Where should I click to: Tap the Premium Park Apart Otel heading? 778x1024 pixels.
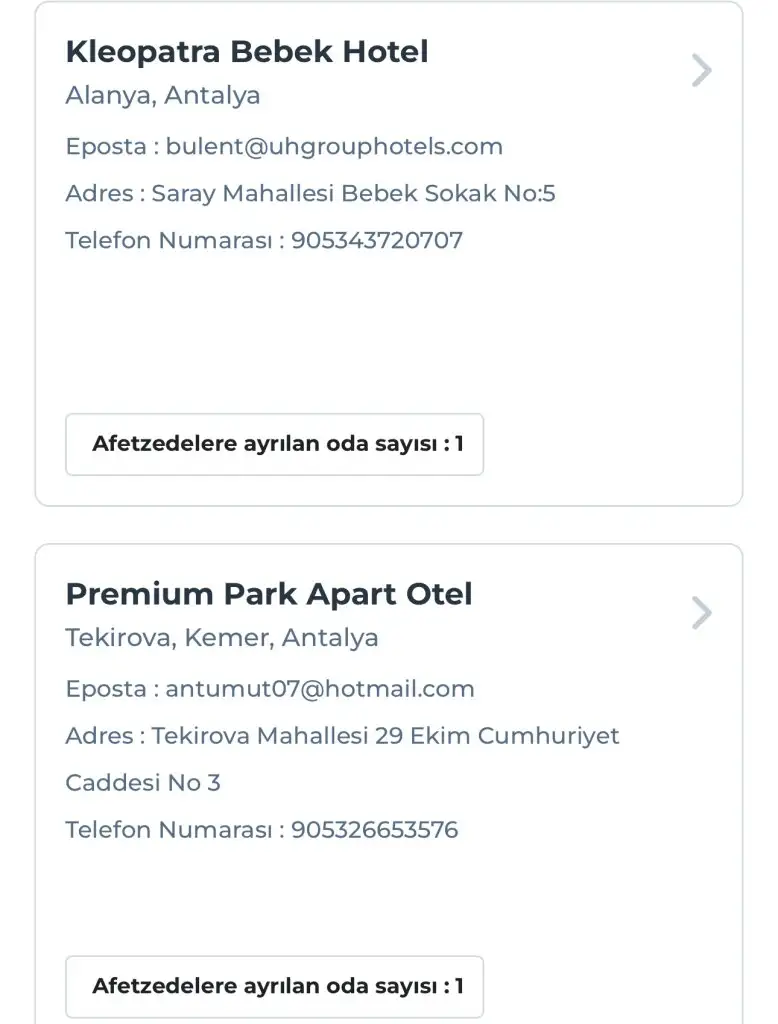(x=269, y=594)
